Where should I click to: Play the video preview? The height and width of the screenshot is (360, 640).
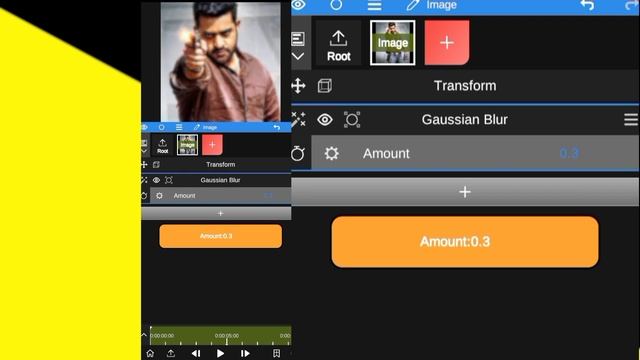pyautogui.click(x=220, y=353)
